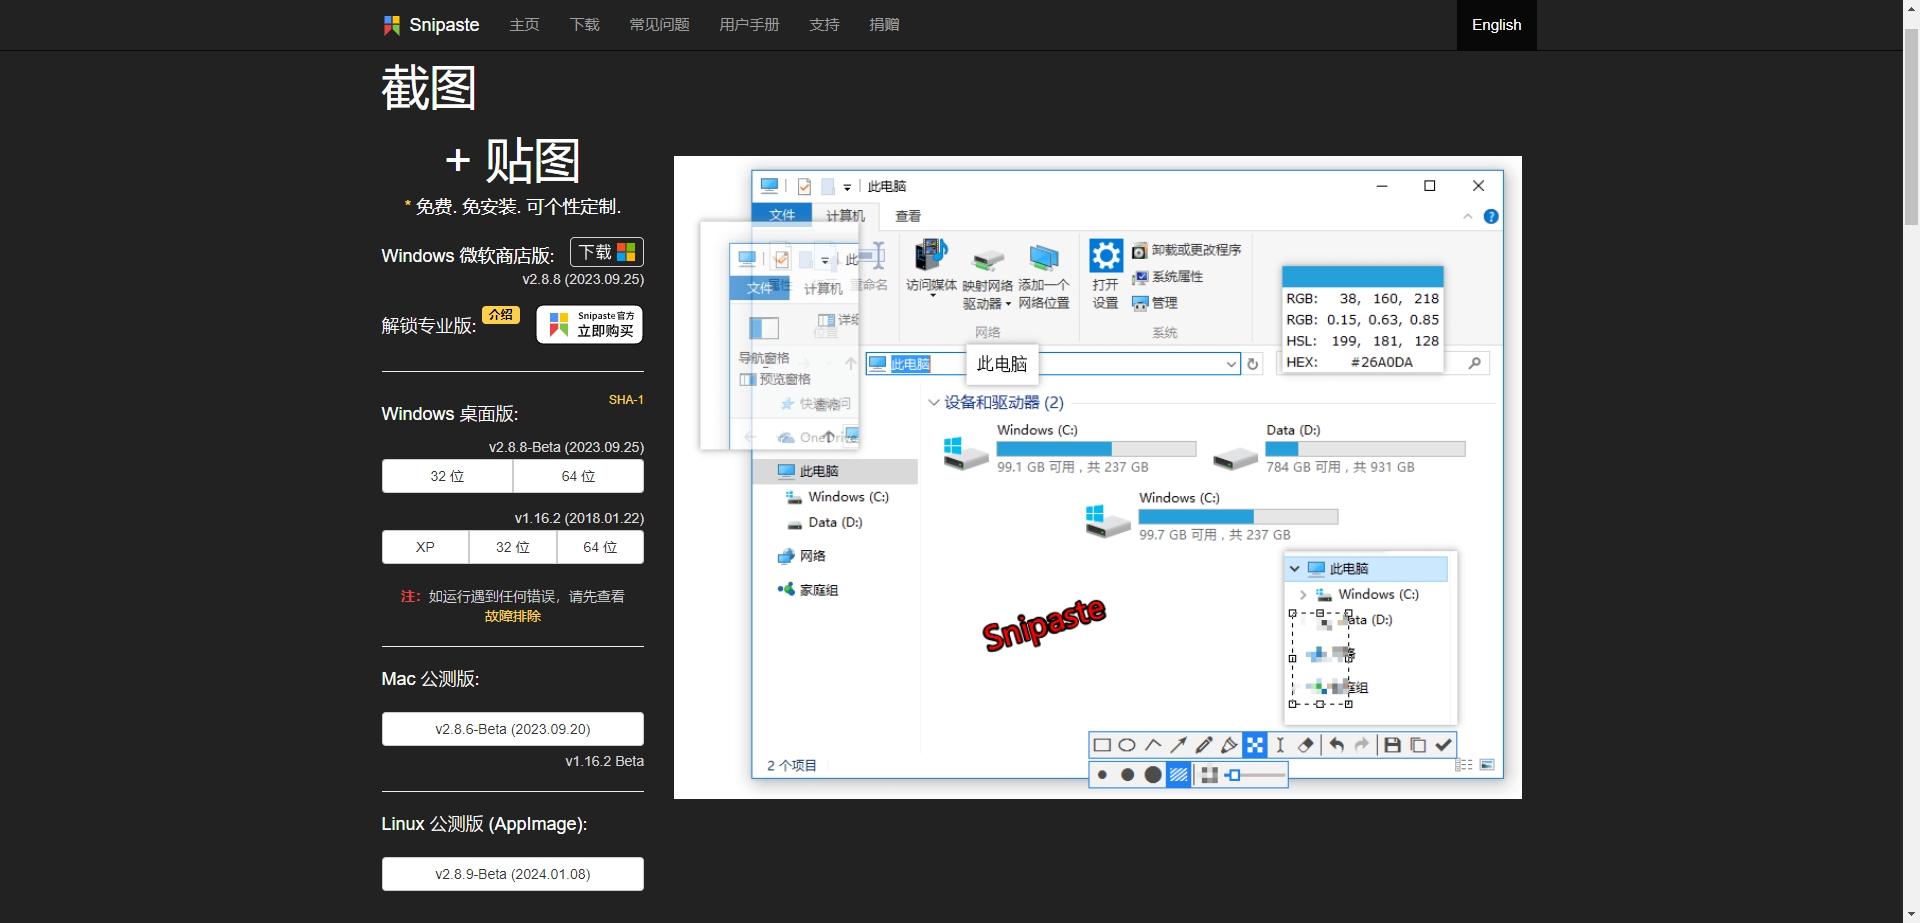Collapse the 设备和驱动器 (2) group
This screenshot has height=923, width=1920.
pyautogui.click(x=934, y=402)
